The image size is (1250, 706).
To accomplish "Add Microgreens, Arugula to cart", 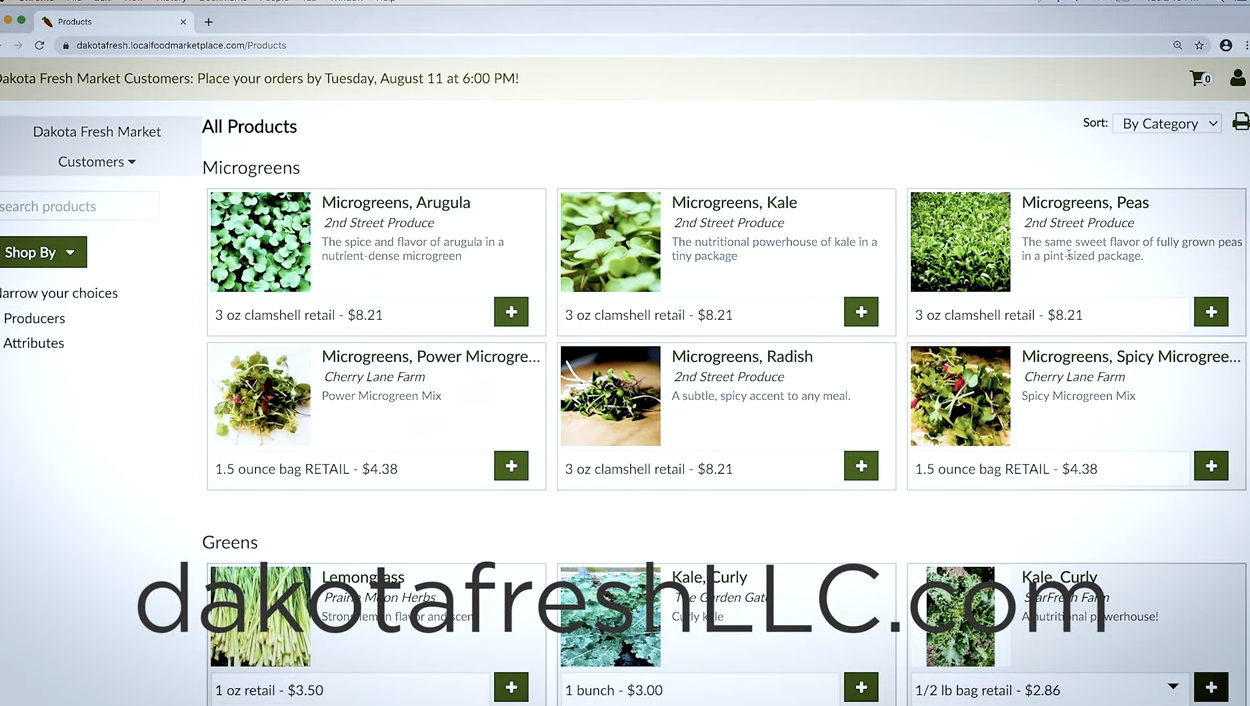I will click(511, 312).
